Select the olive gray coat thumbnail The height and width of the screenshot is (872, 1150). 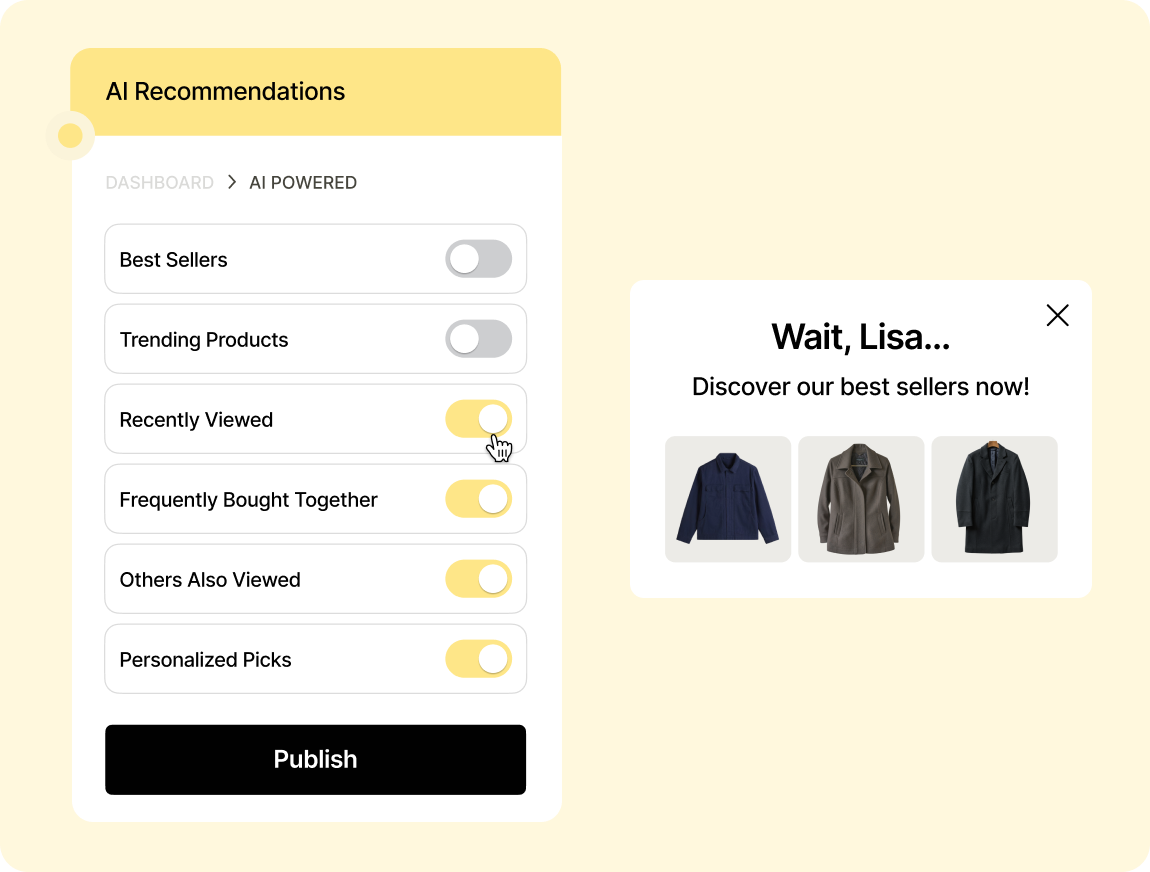(861, 499)
